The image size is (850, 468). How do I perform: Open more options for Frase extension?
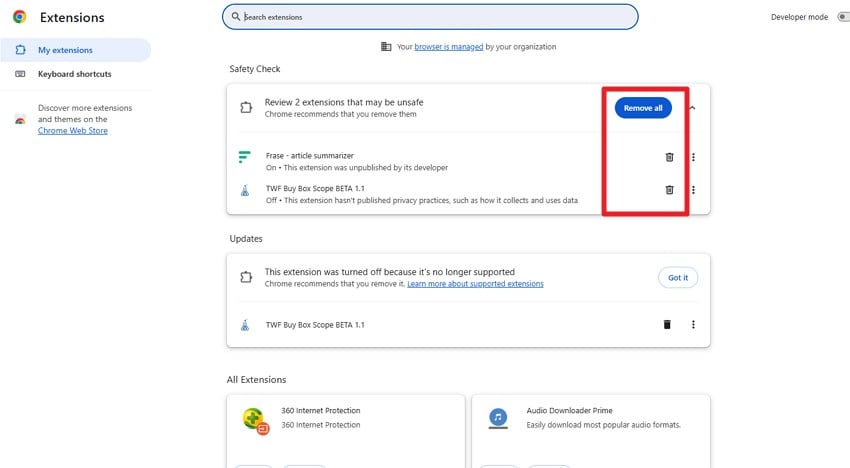point(693,157)
